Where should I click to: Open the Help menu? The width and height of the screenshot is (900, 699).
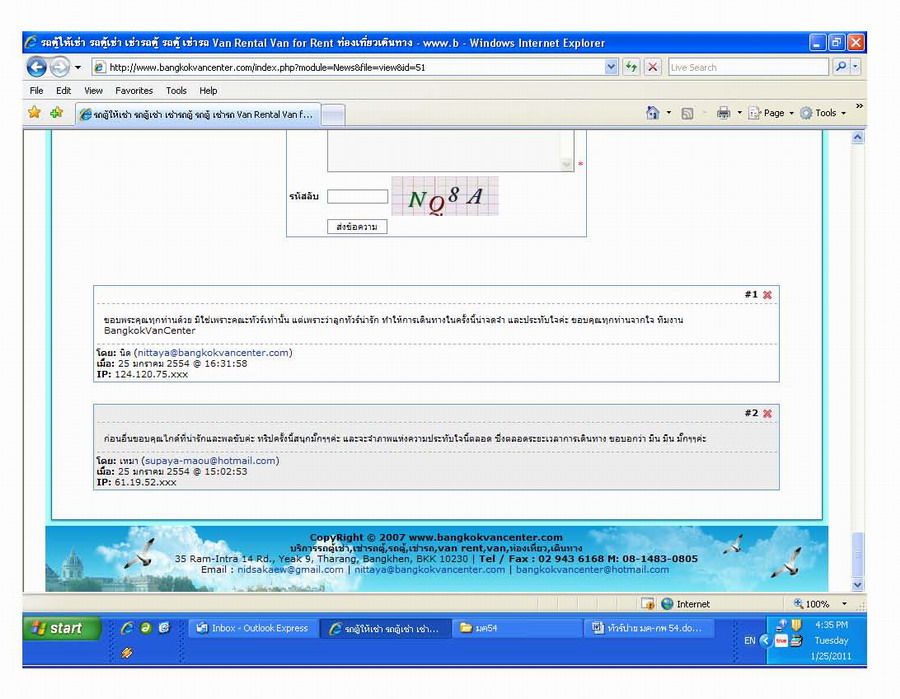point(208,91)
